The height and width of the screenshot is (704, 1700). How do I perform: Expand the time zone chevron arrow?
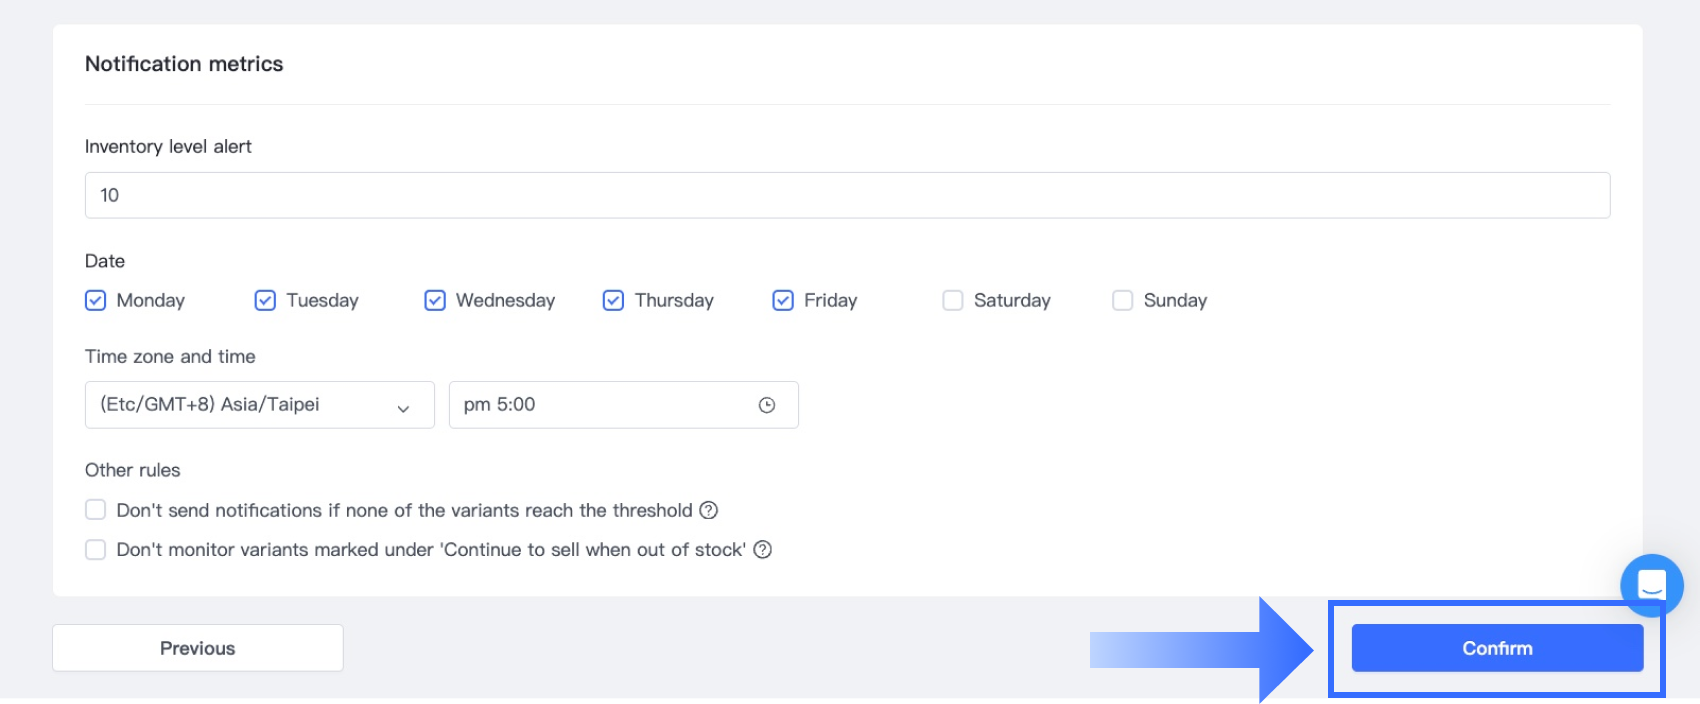(x=403, y=408)
